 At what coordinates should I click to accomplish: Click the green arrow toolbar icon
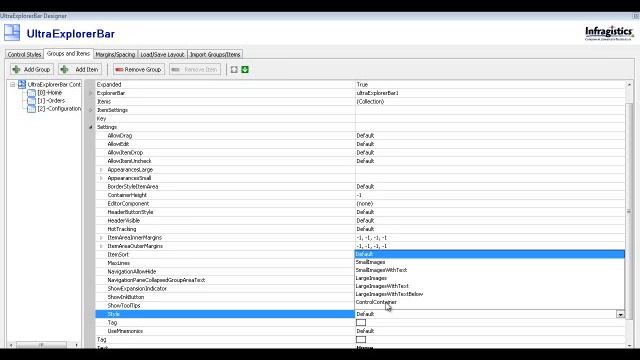pos(245,69)
